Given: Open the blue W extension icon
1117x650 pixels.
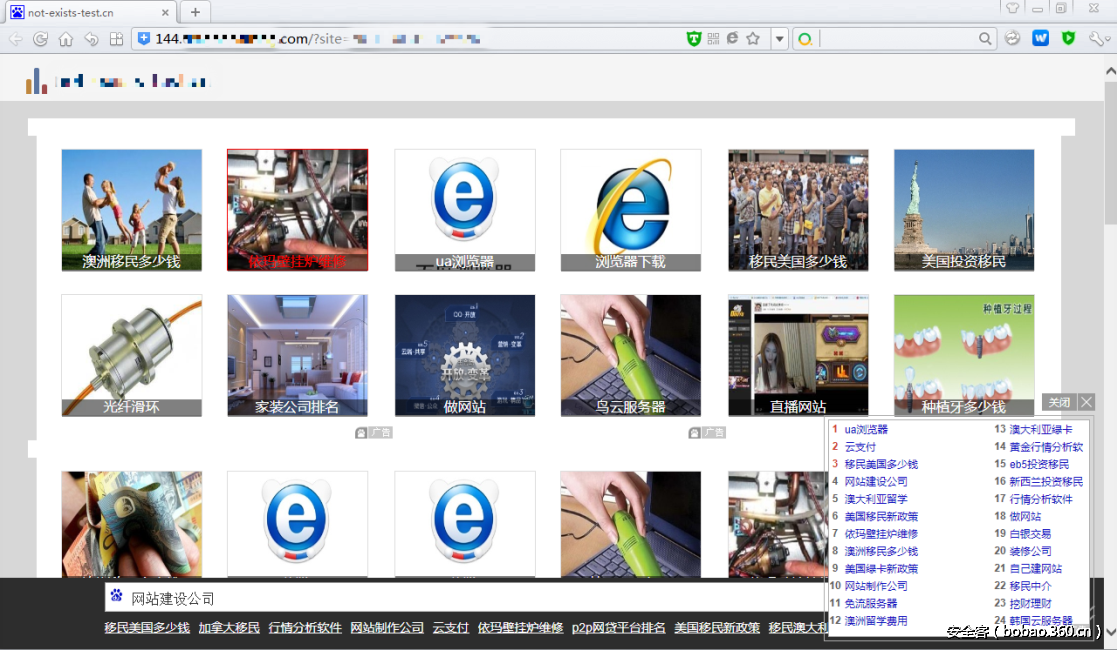Looking at the screenshot, I should 1041,38.
